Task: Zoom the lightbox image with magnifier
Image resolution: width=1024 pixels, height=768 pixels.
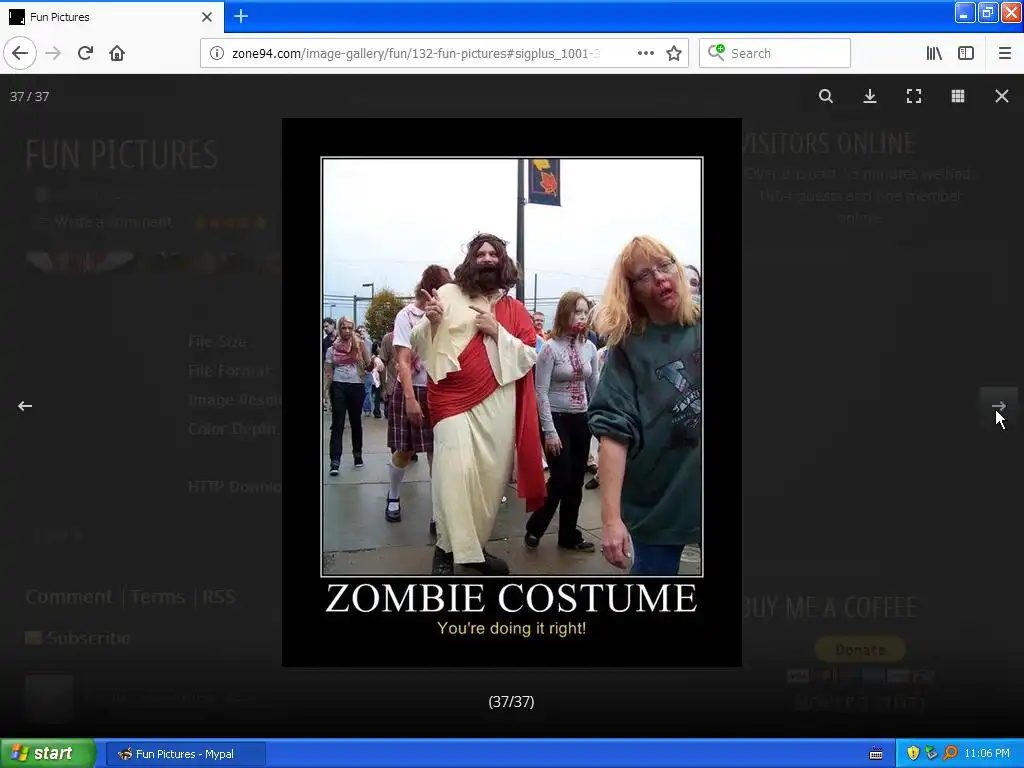Action: coord(825,96)
